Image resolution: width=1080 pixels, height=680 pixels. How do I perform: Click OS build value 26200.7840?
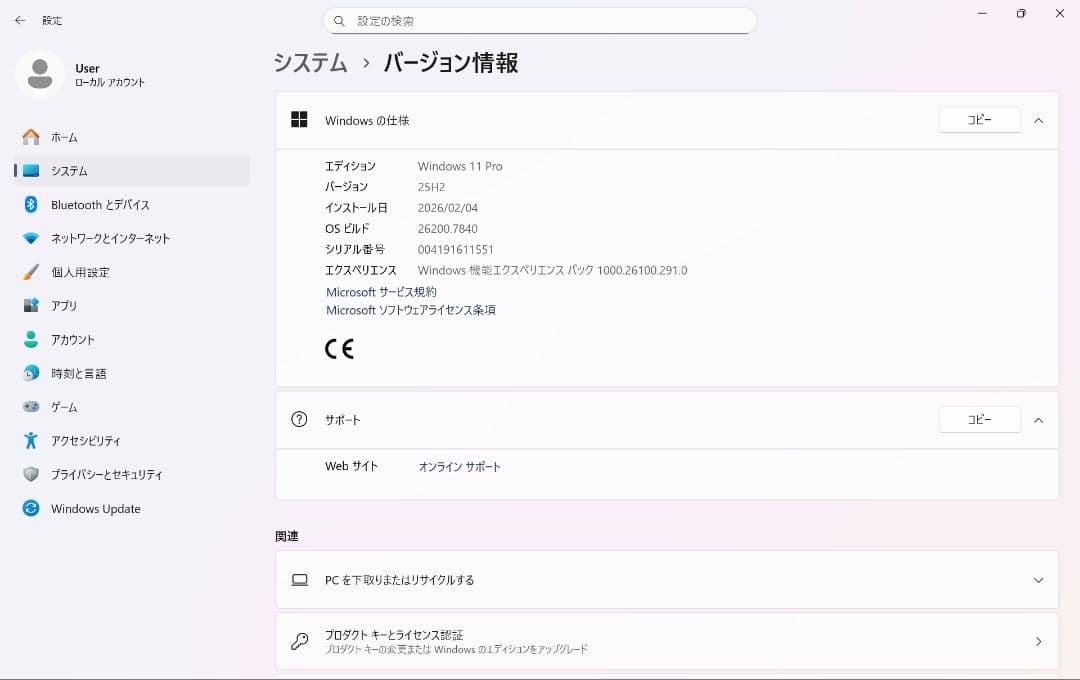tap(448, 228)
